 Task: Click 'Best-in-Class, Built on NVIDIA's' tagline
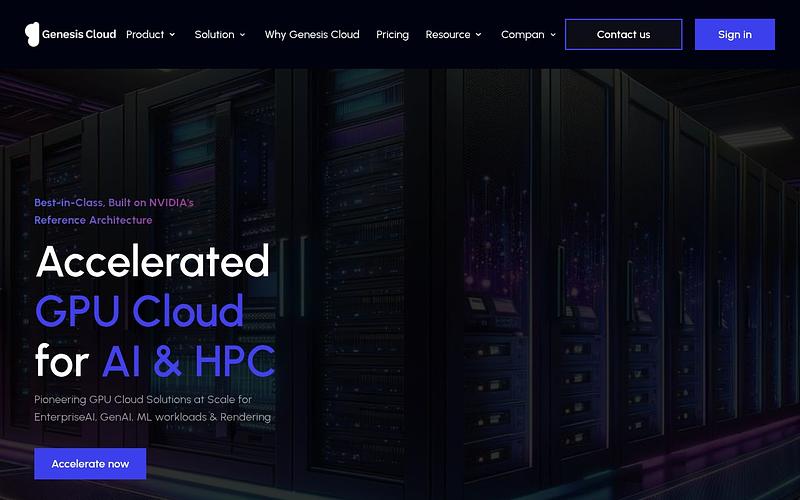point(114,203)
